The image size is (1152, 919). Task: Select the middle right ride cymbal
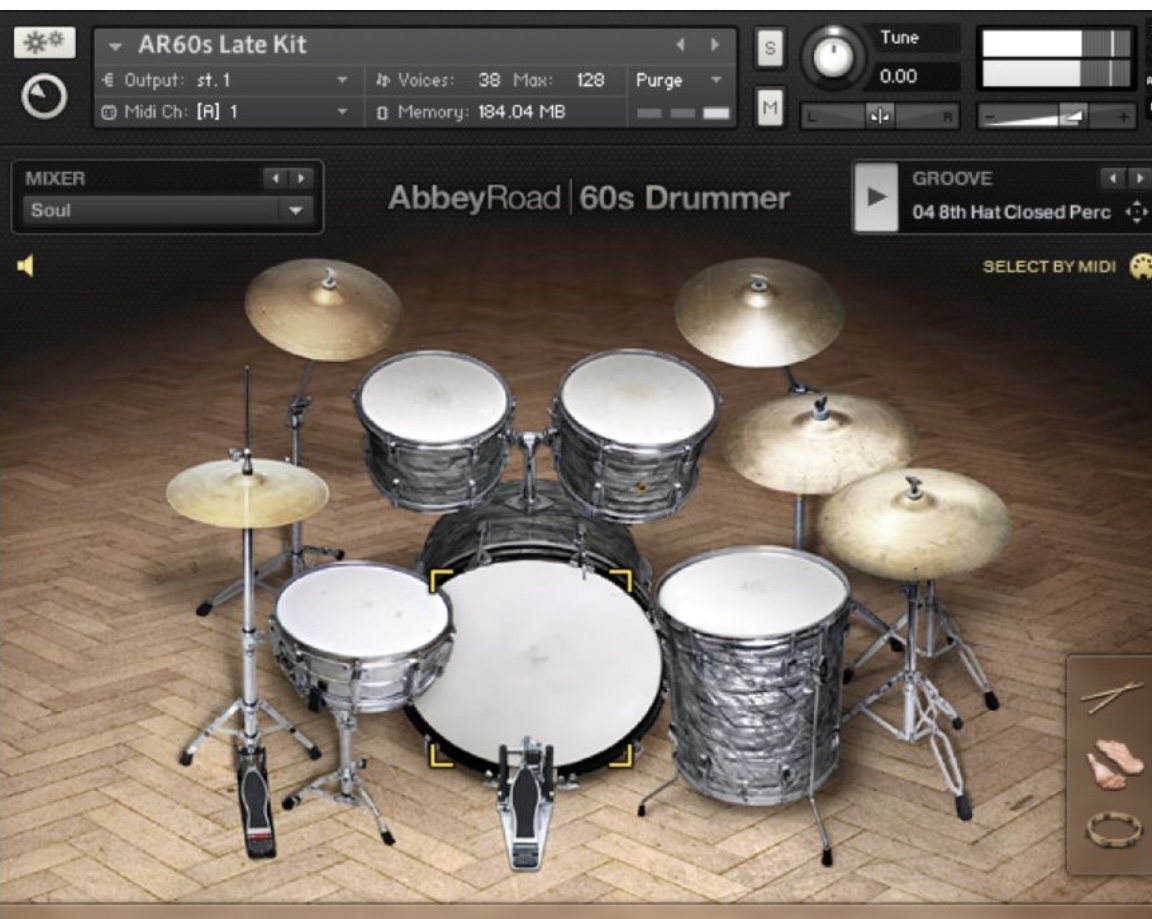pos(818,443)
